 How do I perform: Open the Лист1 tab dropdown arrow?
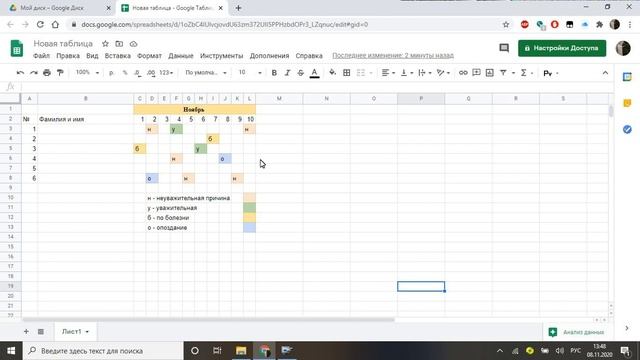[87, 332]
